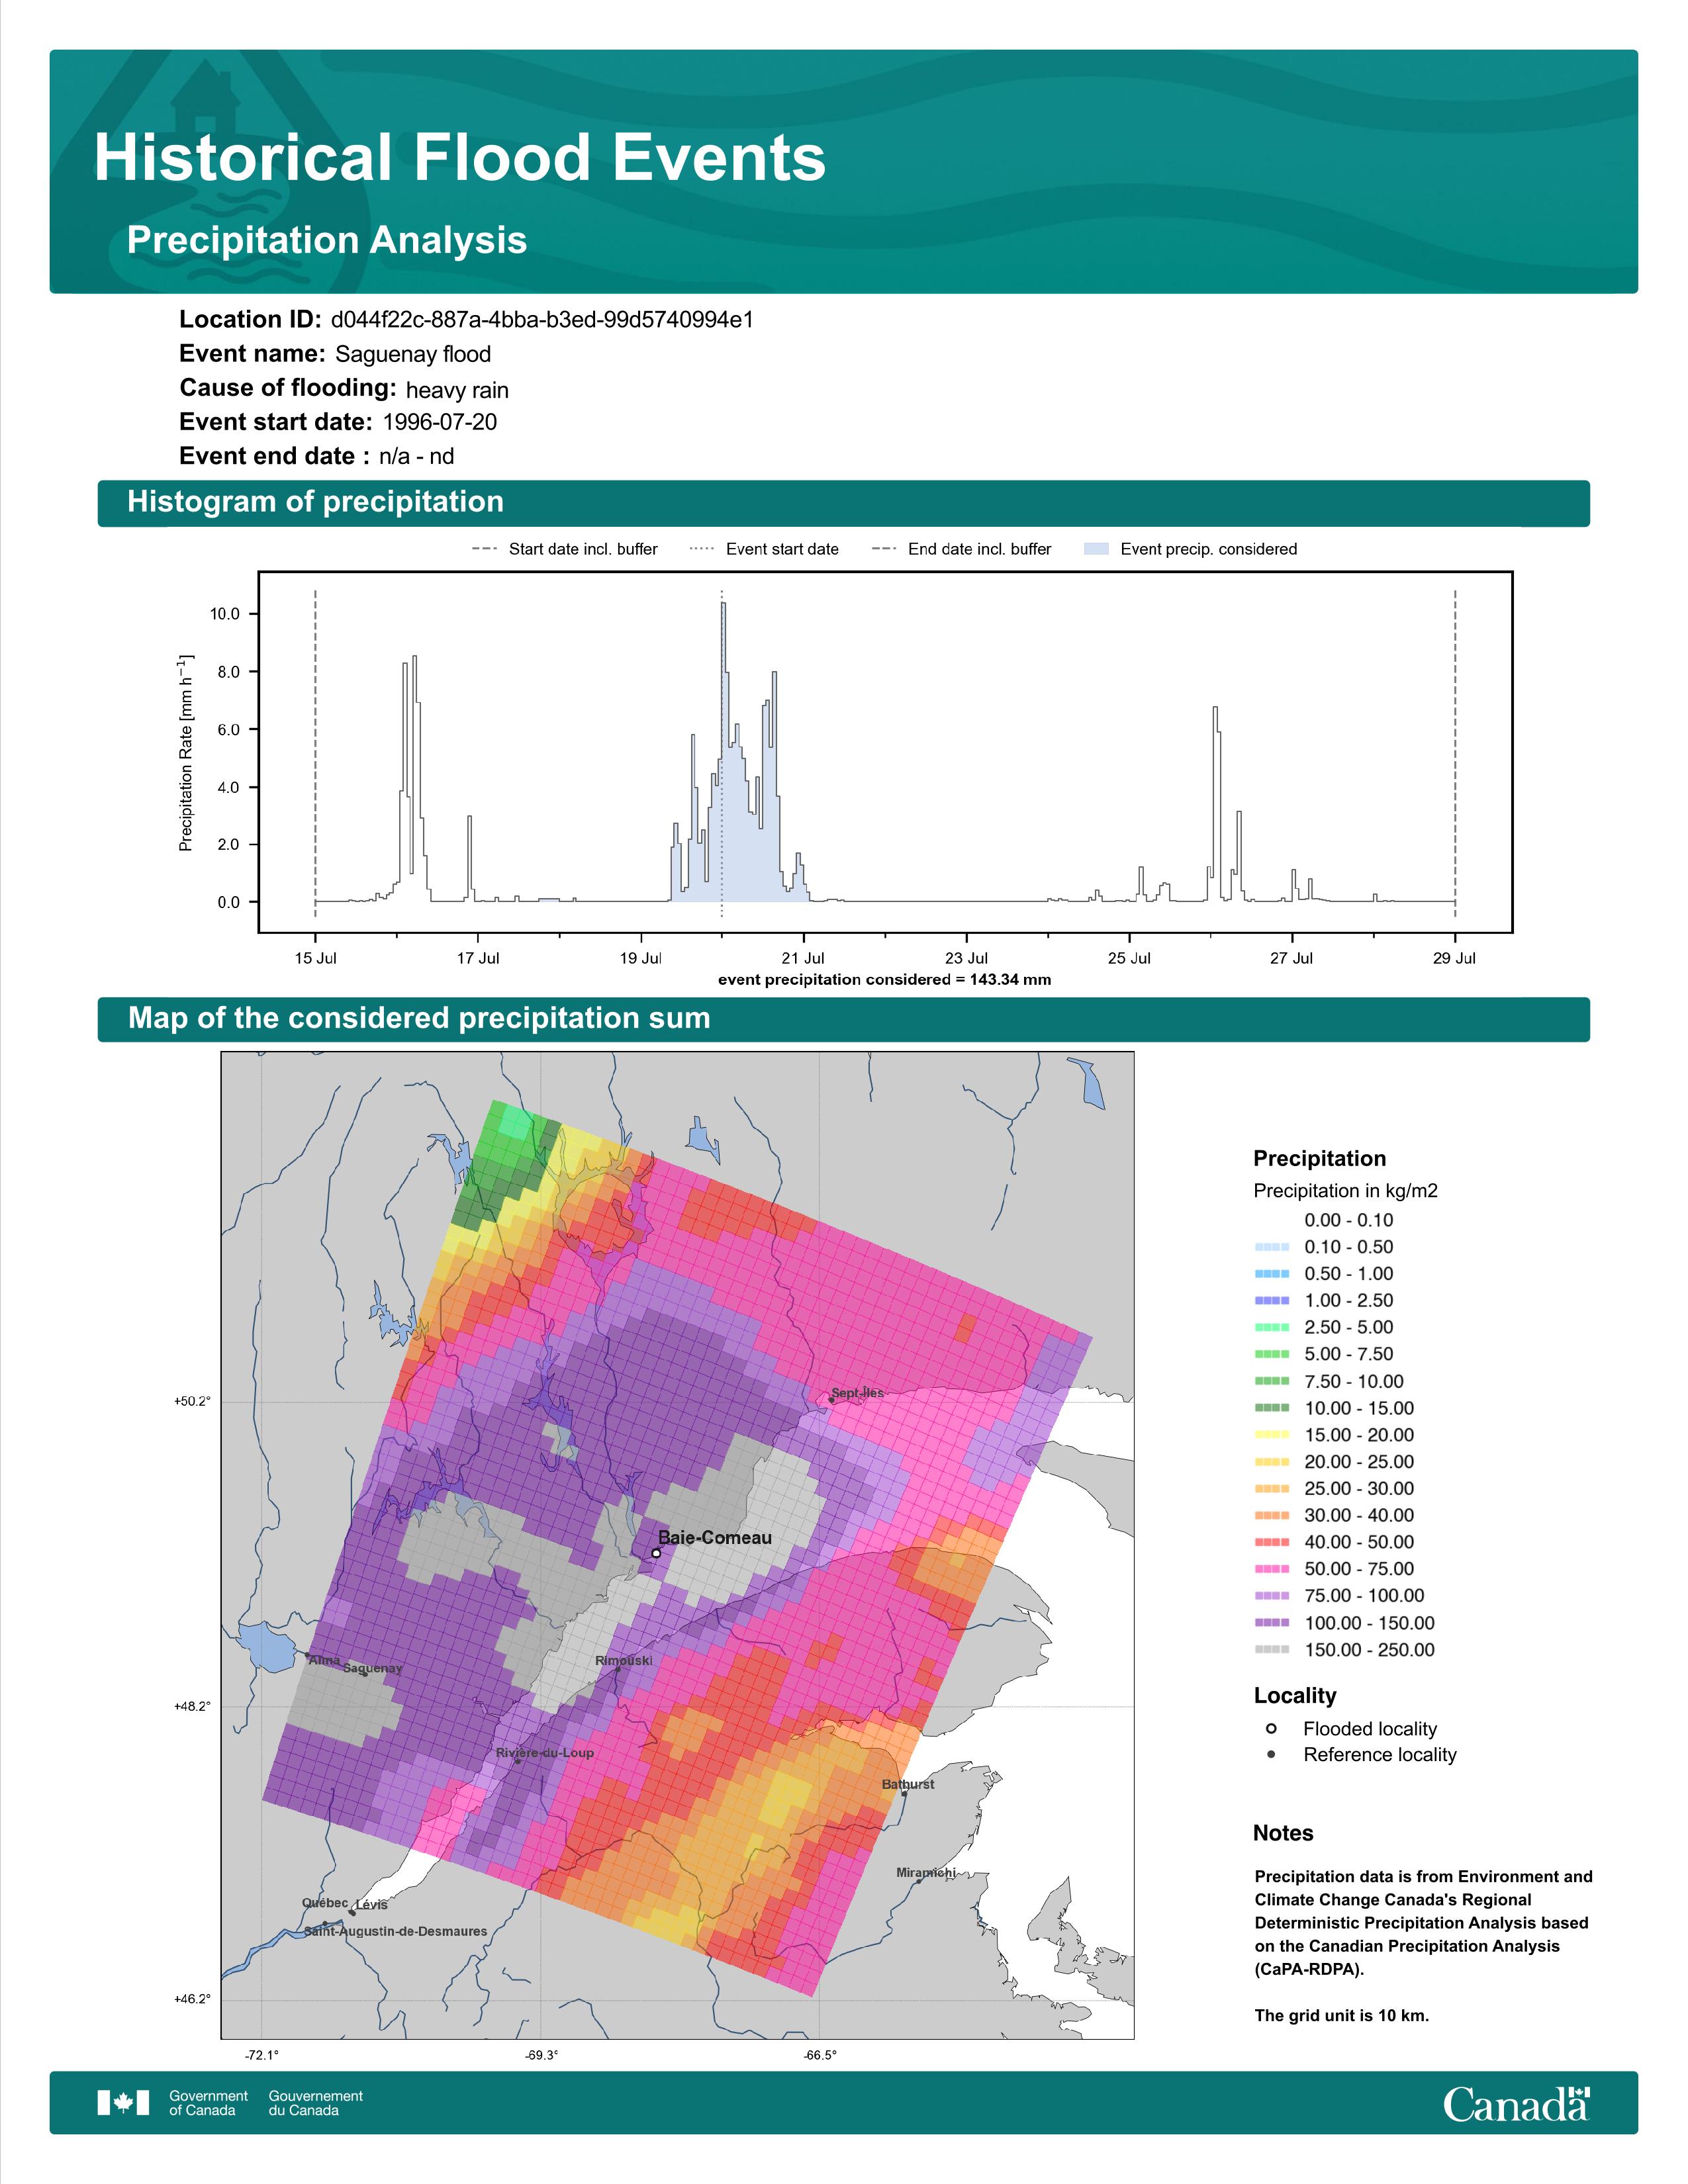The height and width of the screenshot is (2184, 1688).
Task: Click the 50.00 - 75.00 pink legend swatch
Action: click(x=1271, y=1569)
